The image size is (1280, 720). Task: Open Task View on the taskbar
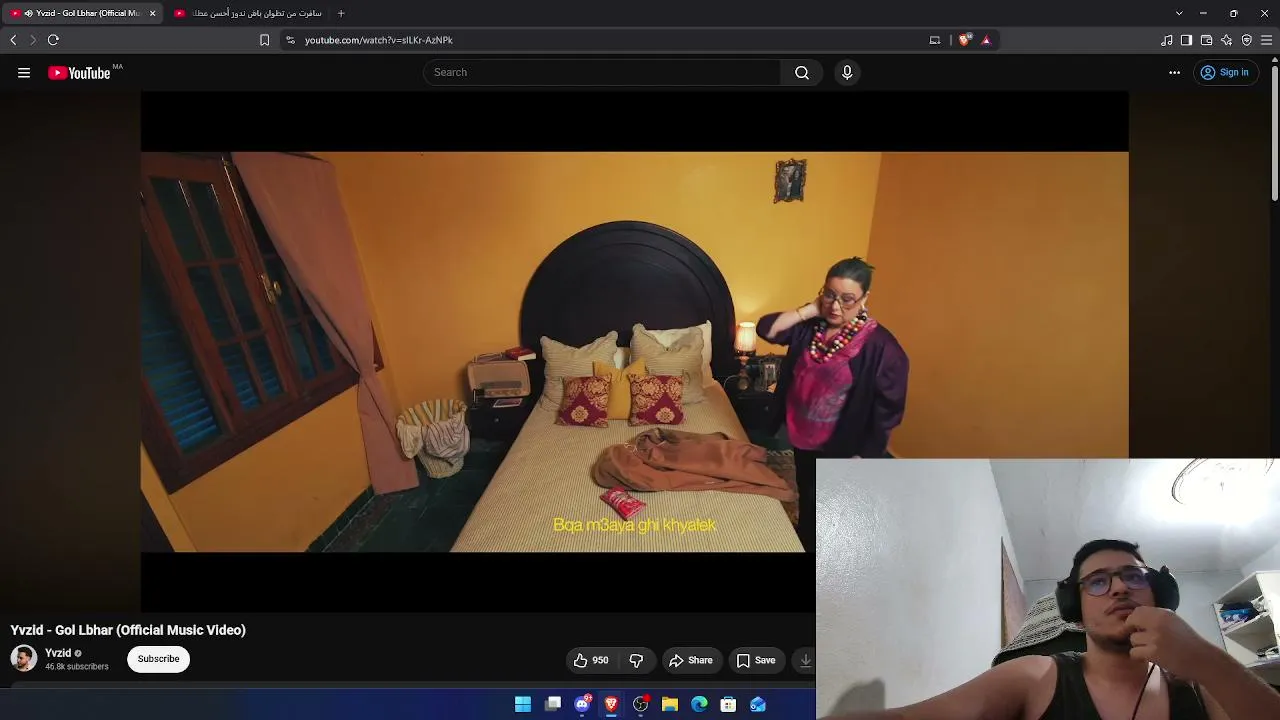(553, 704)
